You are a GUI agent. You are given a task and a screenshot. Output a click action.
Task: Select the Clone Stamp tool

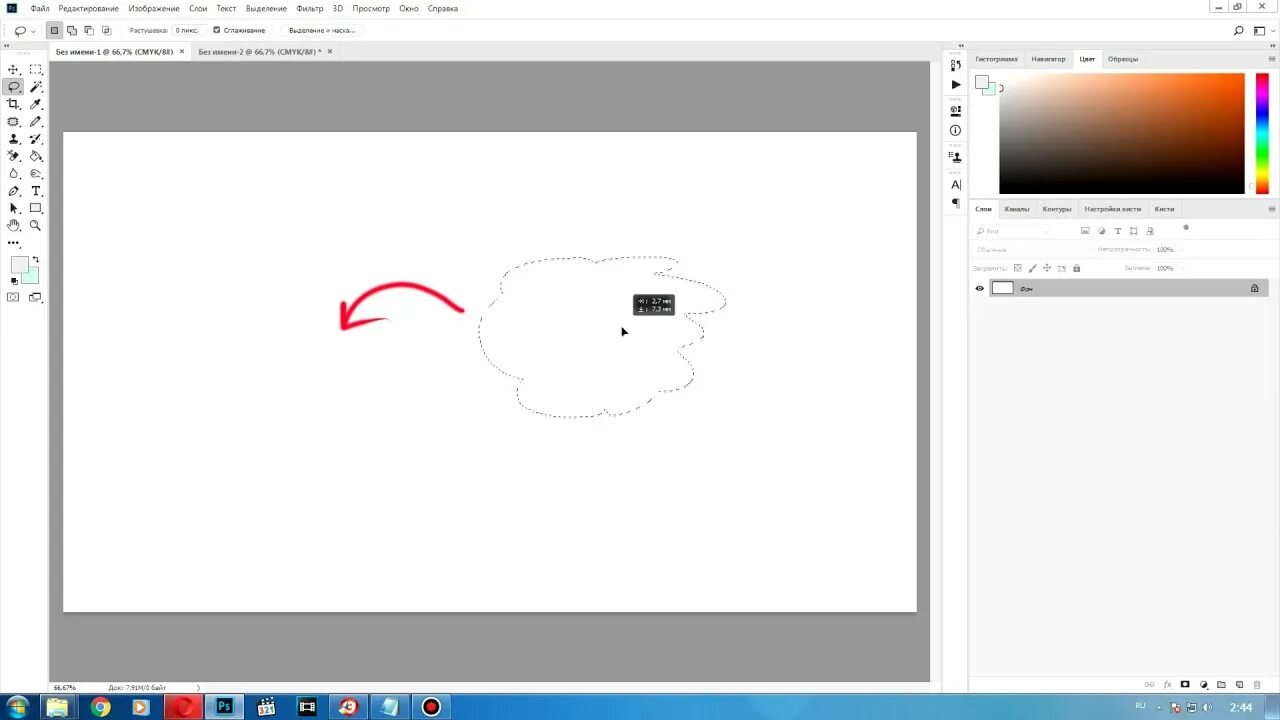14,139
